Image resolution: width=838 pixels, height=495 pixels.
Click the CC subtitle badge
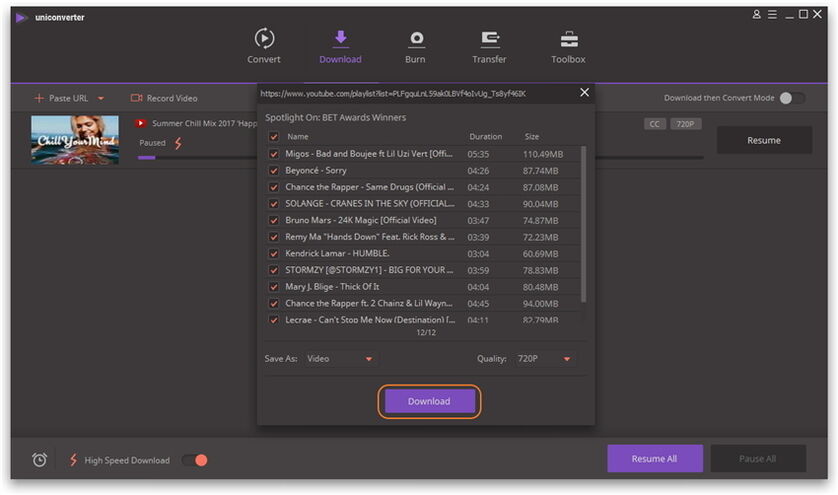click(655, 124)
